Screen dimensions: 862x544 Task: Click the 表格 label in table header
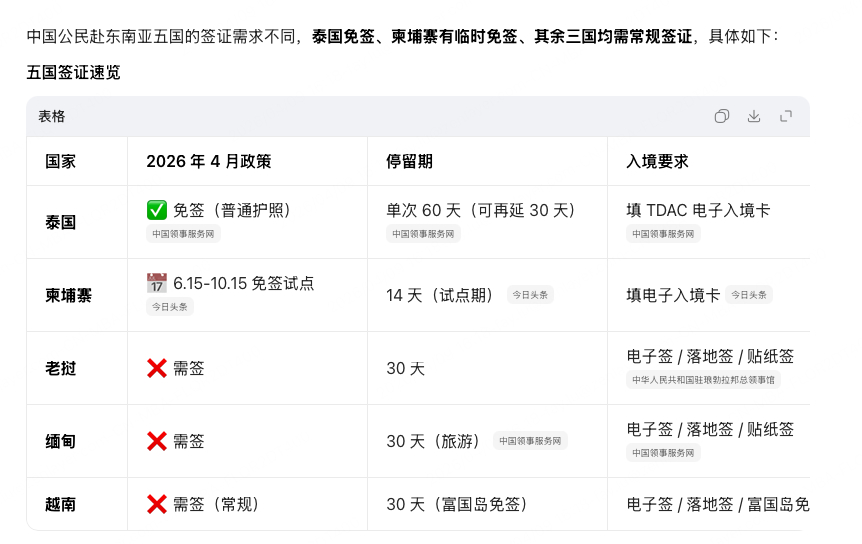pyautogui.click(x=52, y=116)
